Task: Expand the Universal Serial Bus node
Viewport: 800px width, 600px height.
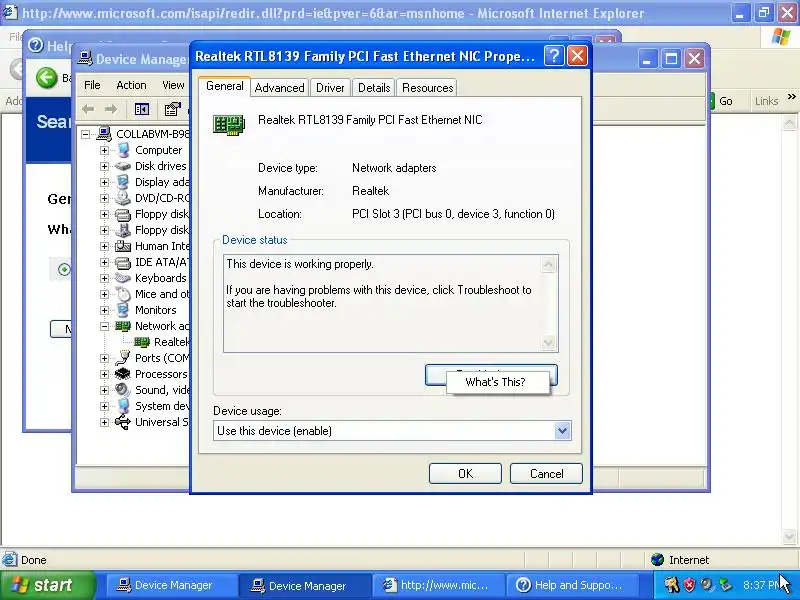Action: point(104,422)
